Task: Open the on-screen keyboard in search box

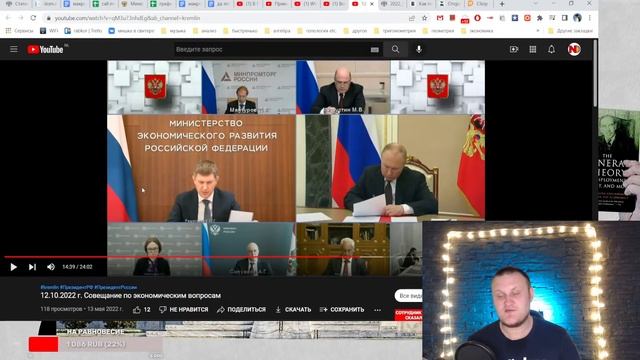Action: pos(374,49)
